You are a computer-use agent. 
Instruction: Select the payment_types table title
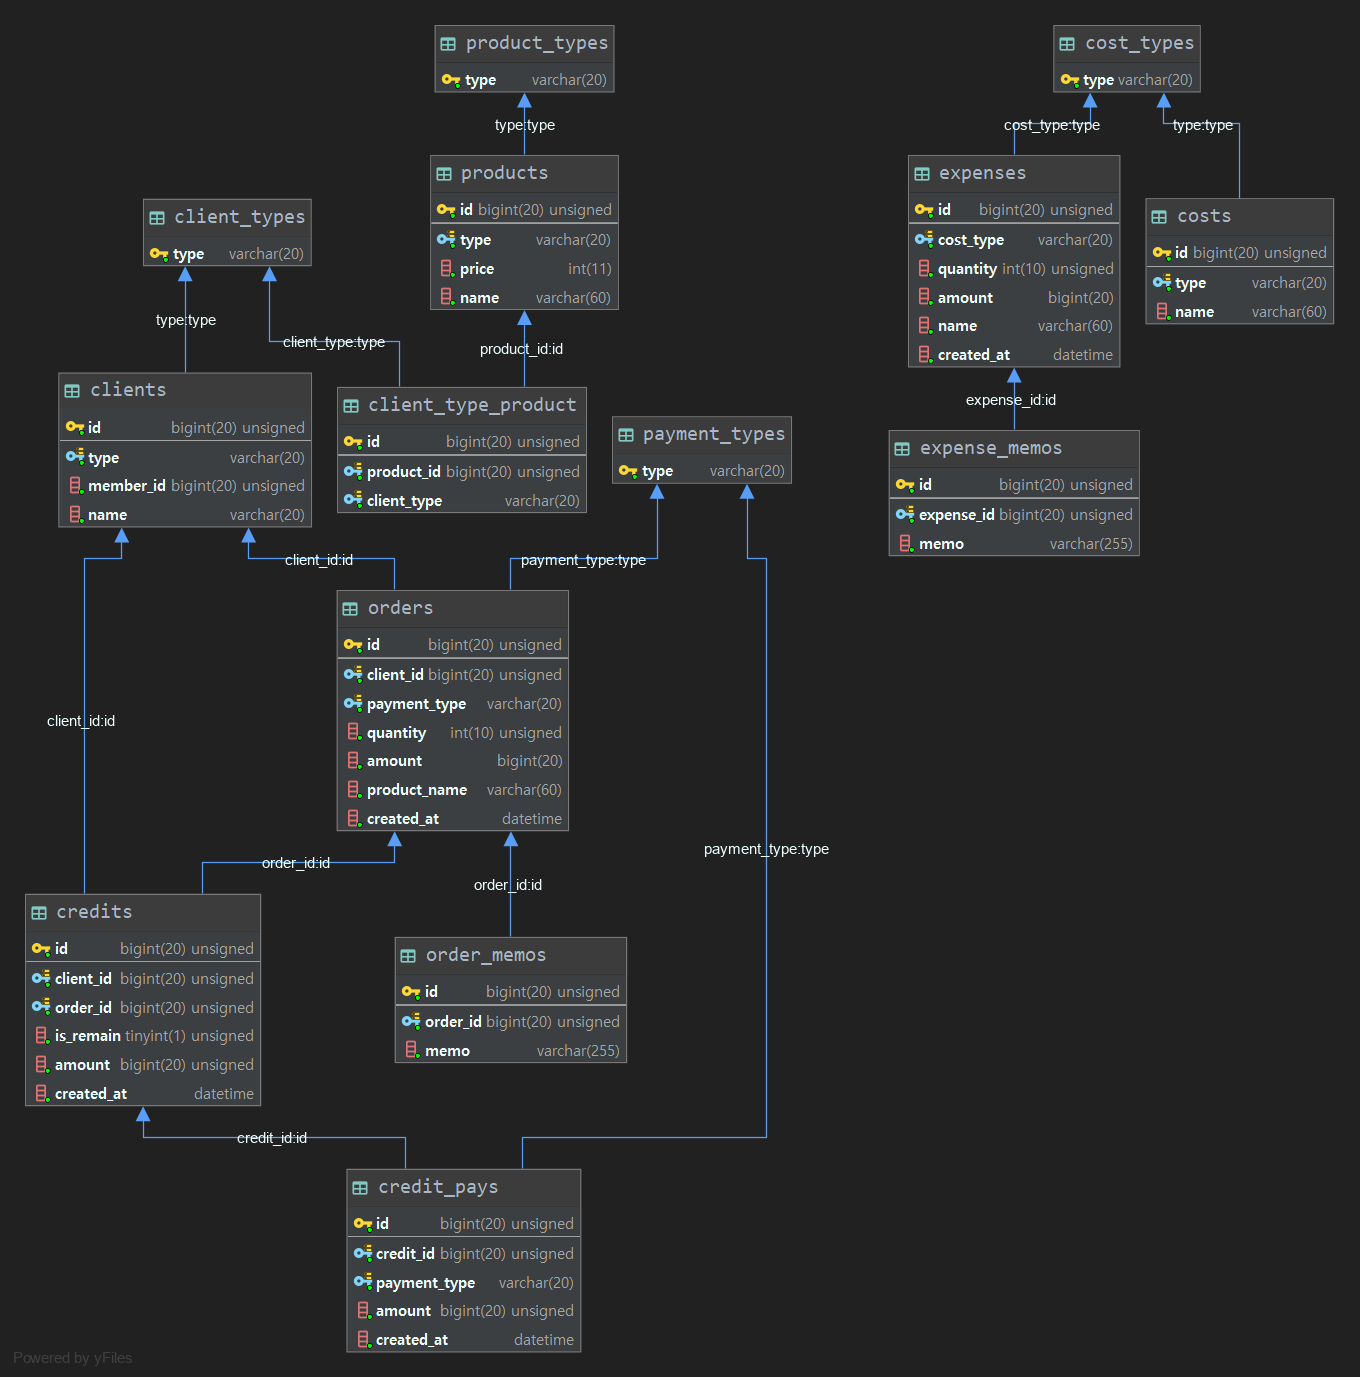click(x=714, y=434)
